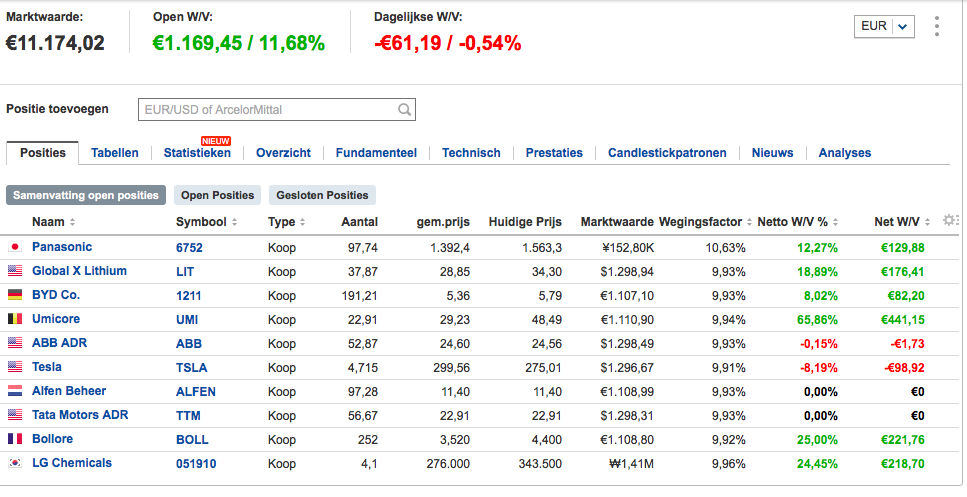Click the 6752 symbol link
This screenshot has width=967, height=497.
tap(189, 248)
